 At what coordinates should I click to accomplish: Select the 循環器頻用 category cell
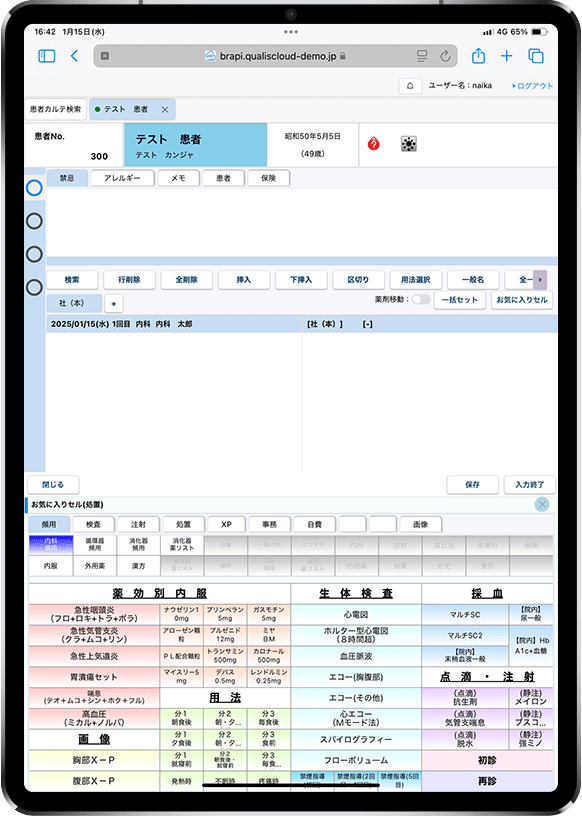(95, 544)
